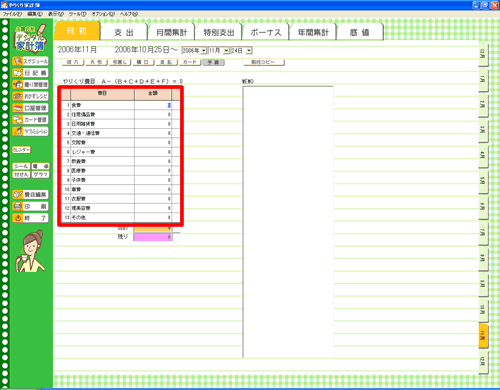
Task: Select the レジャー費 row label
Action: tap(83, 152)
